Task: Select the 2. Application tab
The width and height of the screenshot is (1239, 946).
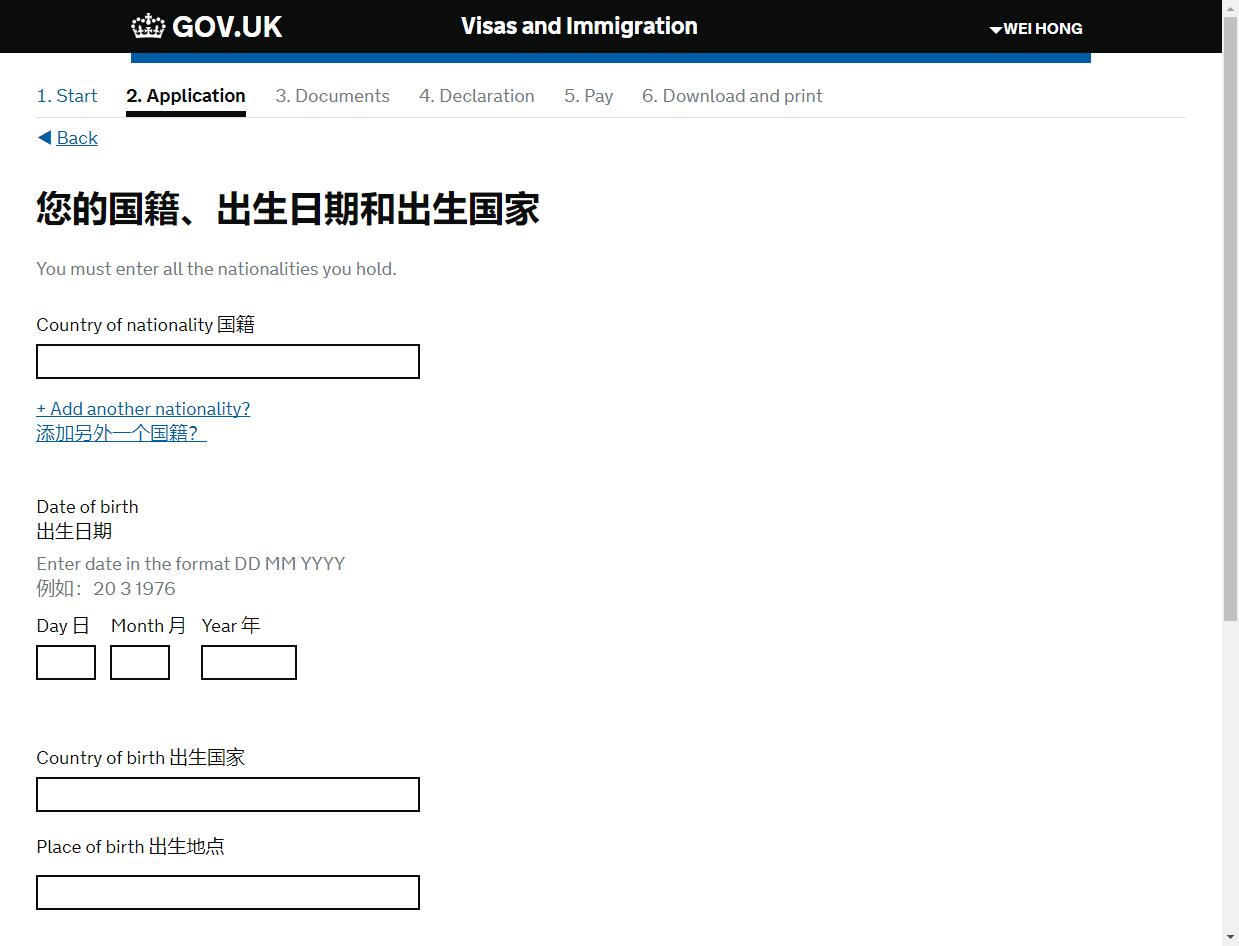Action: pos(186,96)
